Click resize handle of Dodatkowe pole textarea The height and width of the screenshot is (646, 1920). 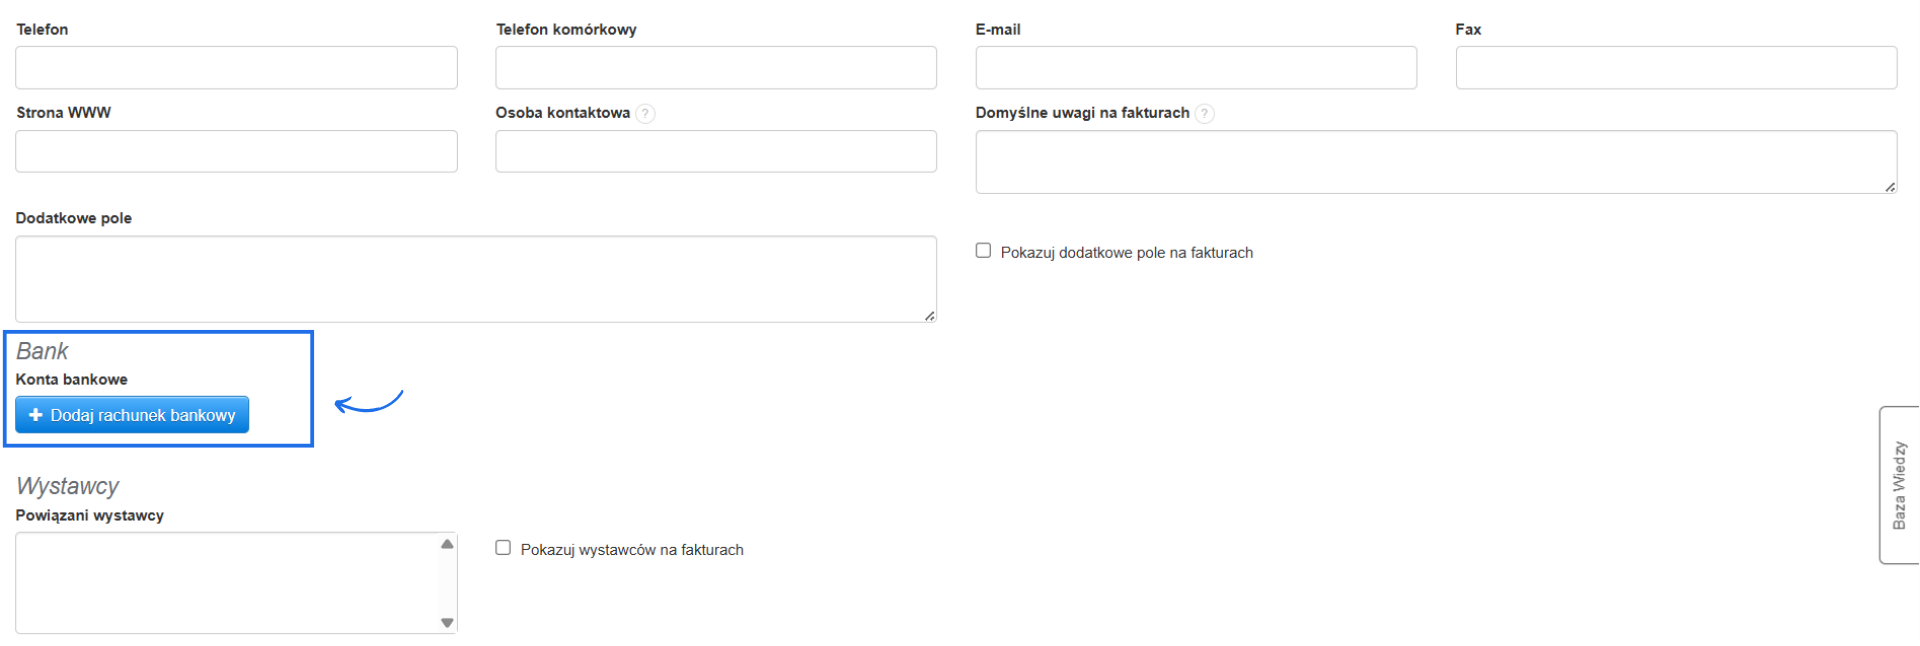click(x=930, y=316)
